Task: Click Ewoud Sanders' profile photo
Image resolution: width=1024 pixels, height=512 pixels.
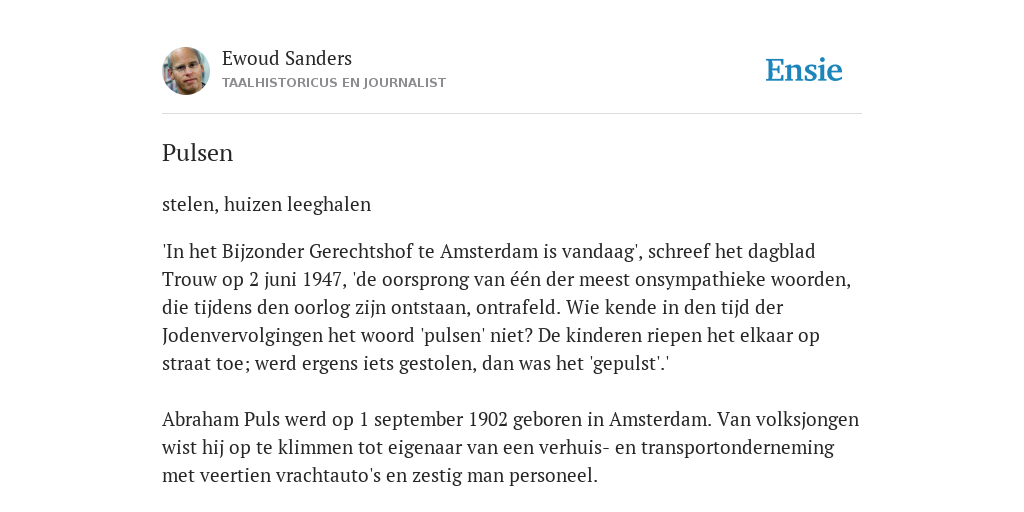Action: pos(186,71)
